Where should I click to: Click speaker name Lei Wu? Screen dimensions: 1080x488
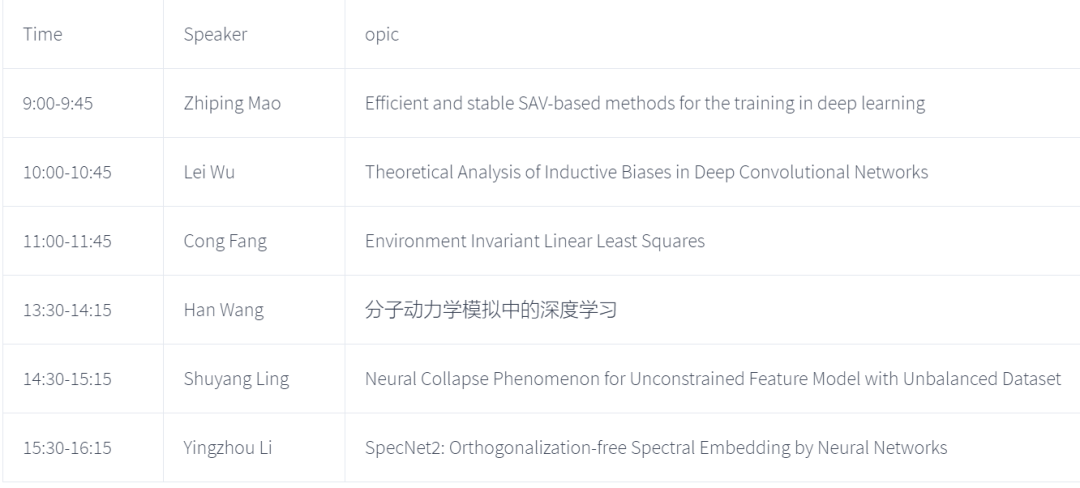(209, 172)
